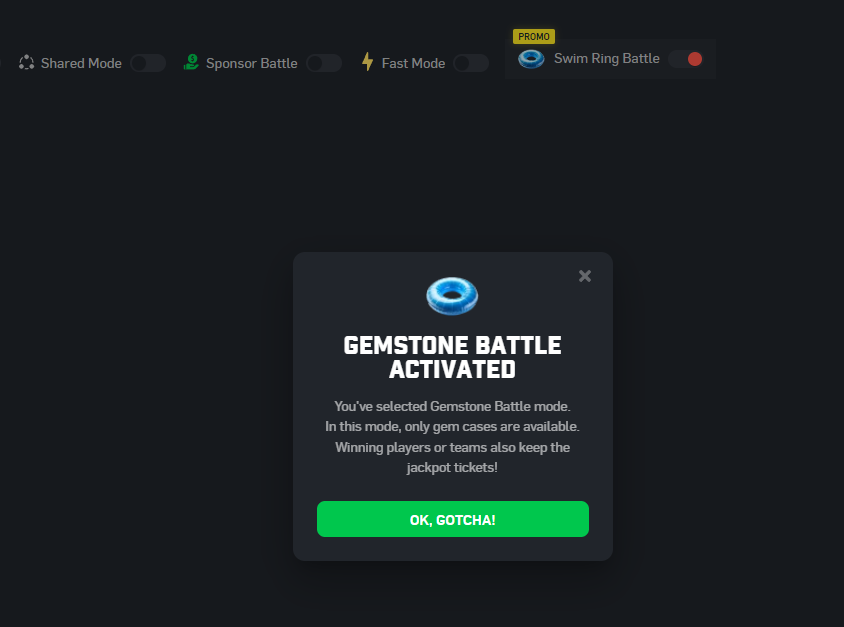
Task: Click the Shared Mode circular arrows icon
Action: [x=26, y=63]
